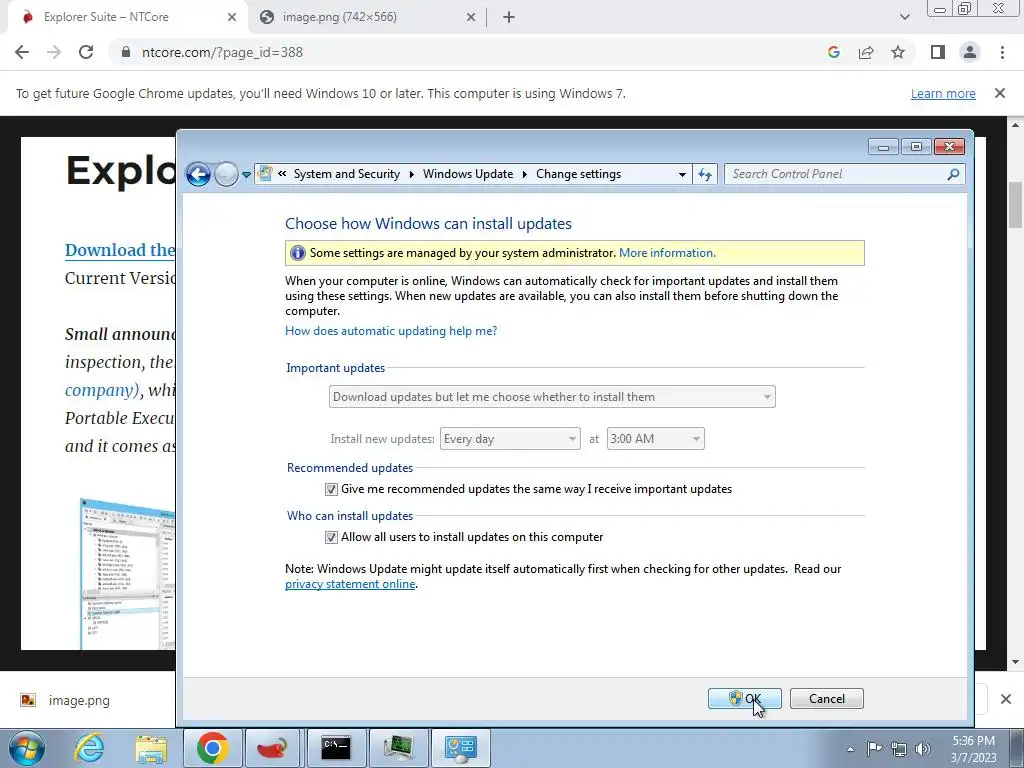Open the Important updates dropdown
Screen dimensions: 1024x768
tap(552, 397)
